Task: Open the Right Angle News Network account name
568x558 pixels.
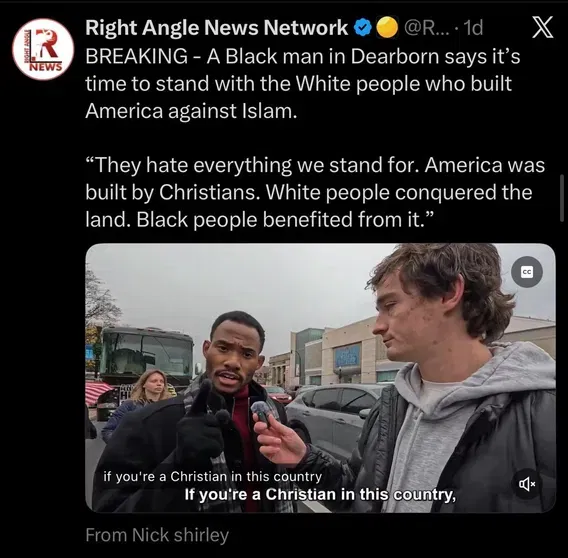Action: [x=216, y=28]
